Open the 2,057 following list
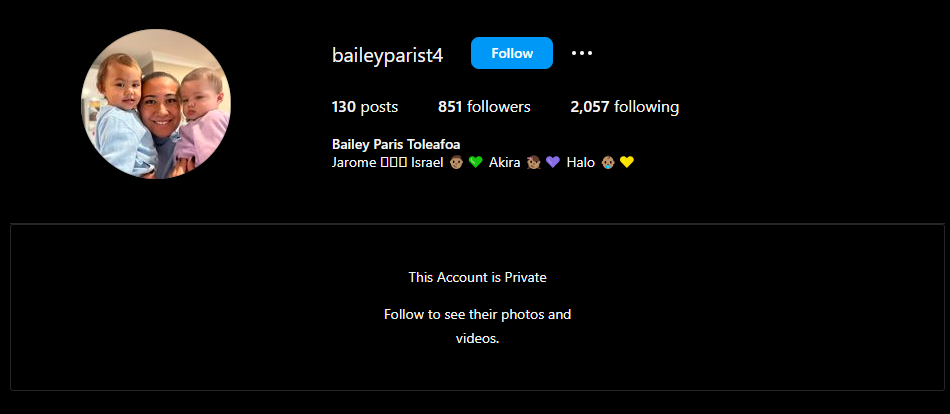The image size is (950, 414). [x=624, y=107]
